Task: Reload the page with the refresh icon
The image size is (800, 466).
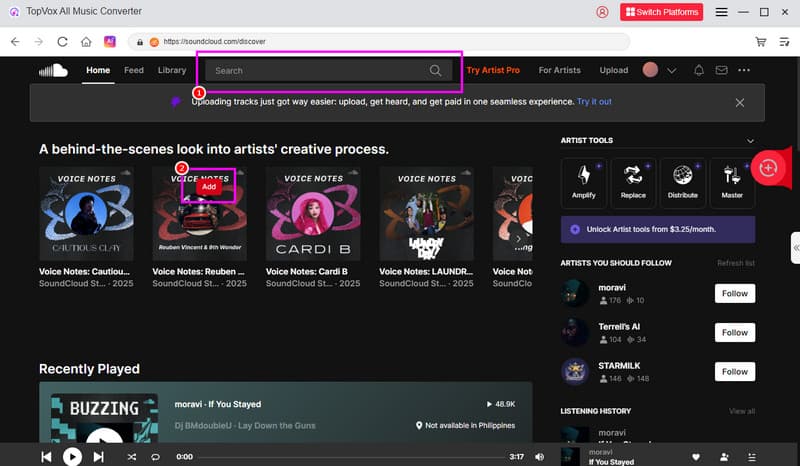Action: coord(62,42)
